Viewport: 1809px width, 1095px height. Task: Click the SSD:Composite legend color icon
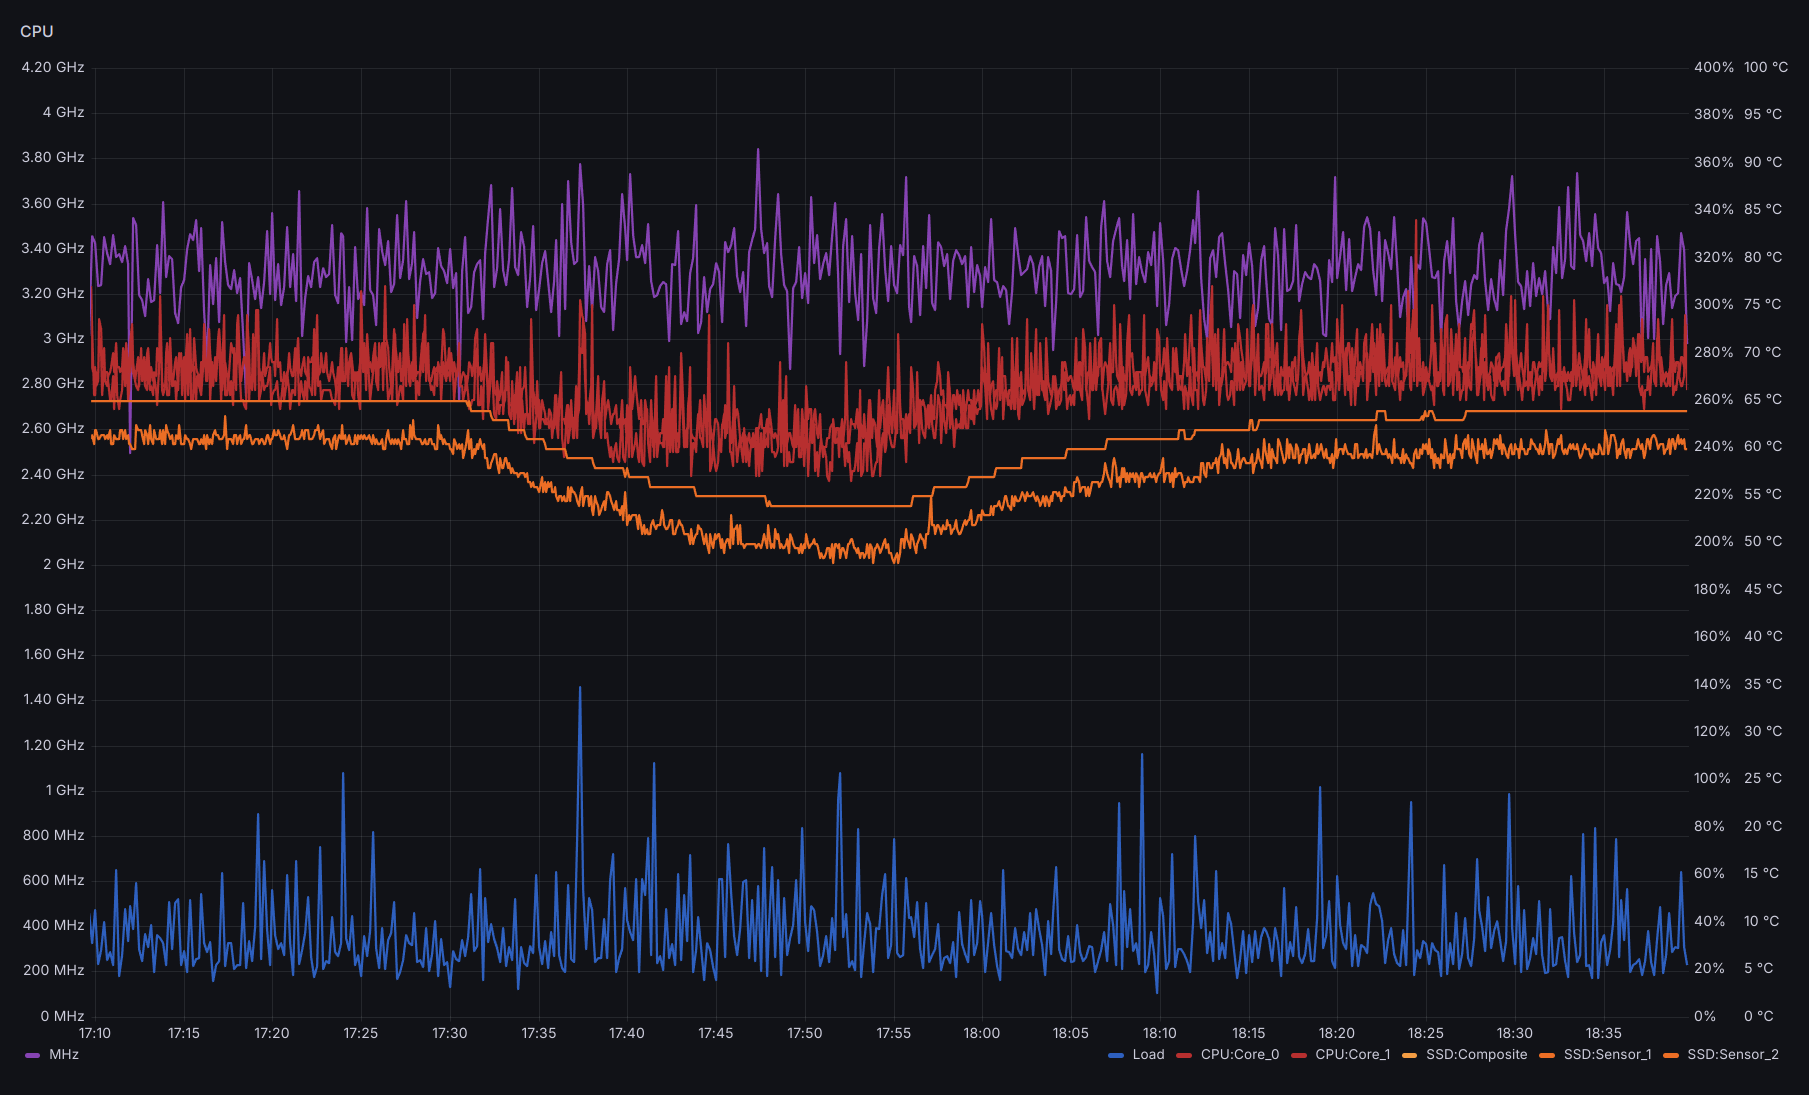tap(1410, 1055)
